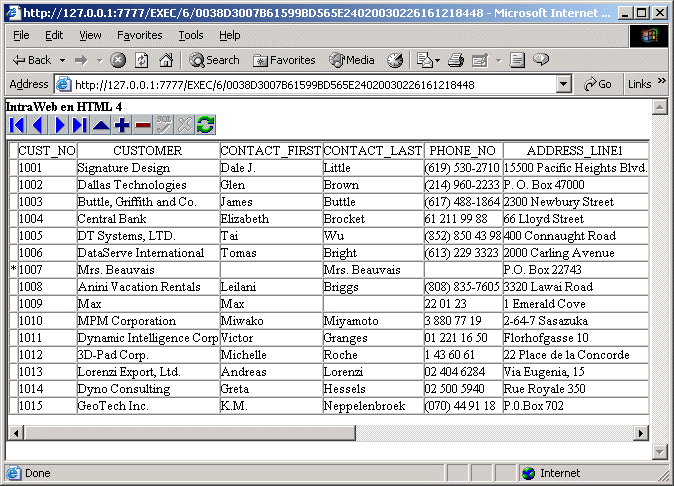Click the previous record navigator arrow
The image size is (674, 486).
coord(38,125)
